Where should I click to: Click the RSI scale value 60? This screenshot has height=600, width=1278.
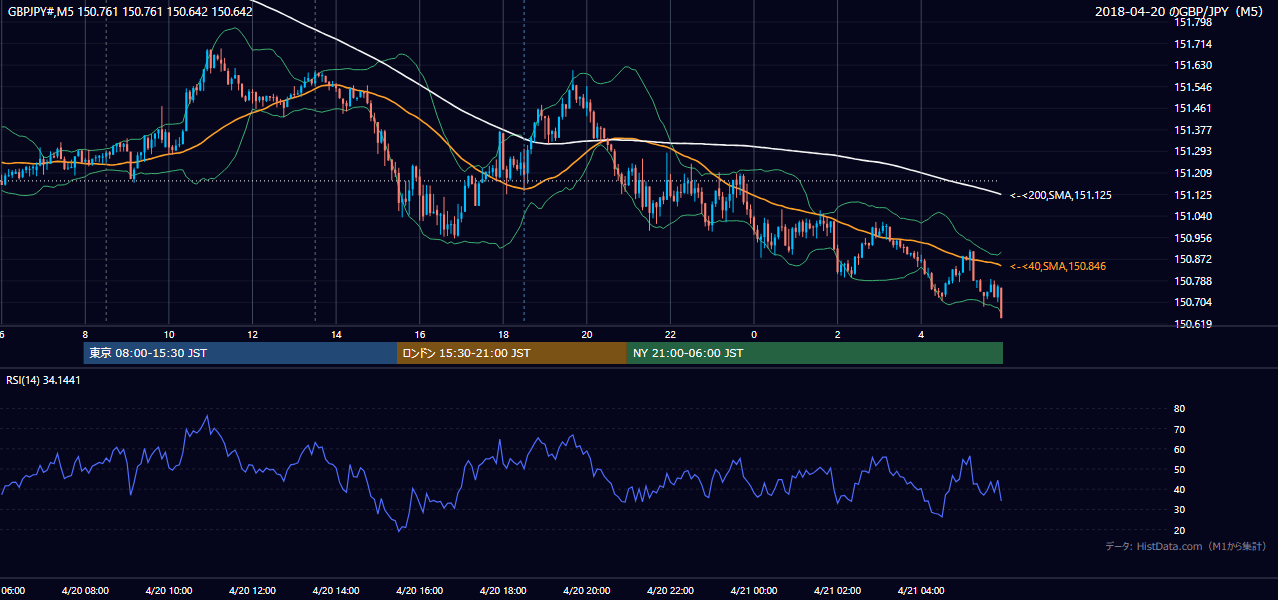[1179, 449]
